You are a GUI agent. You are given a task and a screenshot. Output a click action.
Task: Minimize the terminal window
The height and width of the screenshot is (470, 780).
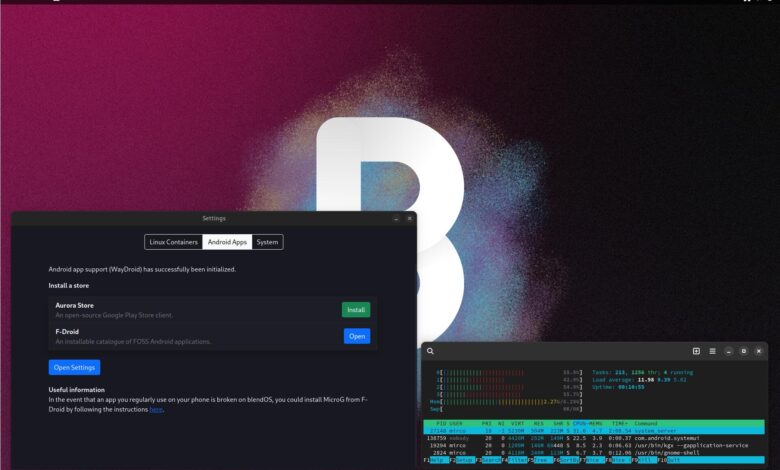[x=728, y=351]
